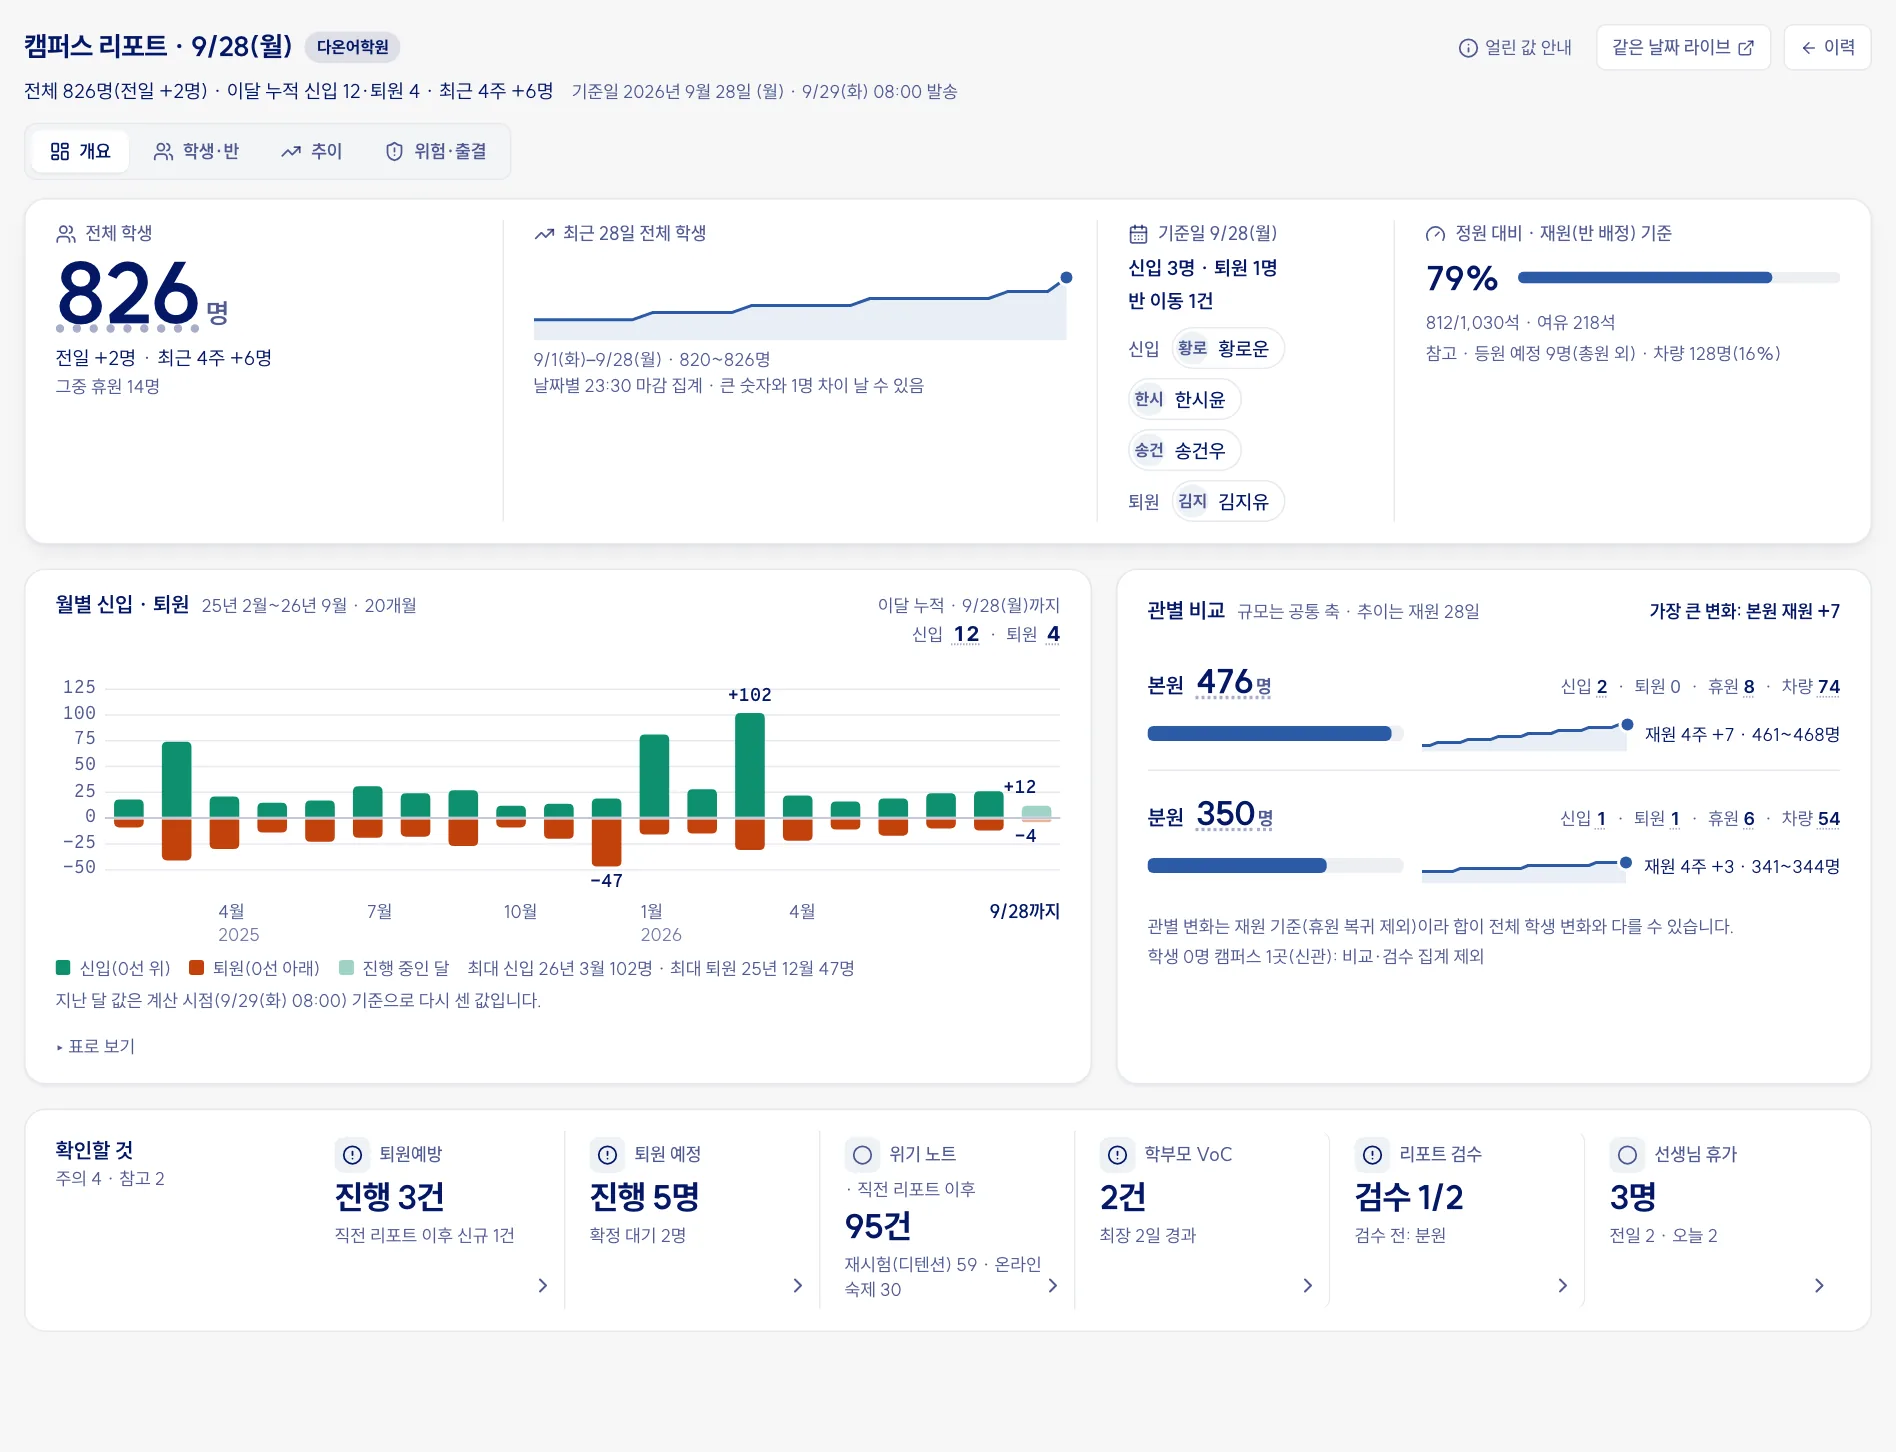This screenshot has width=1896, height=1452.
Task: Click the 본원 476명 enrollment bar
Action: coord(1275,734)
